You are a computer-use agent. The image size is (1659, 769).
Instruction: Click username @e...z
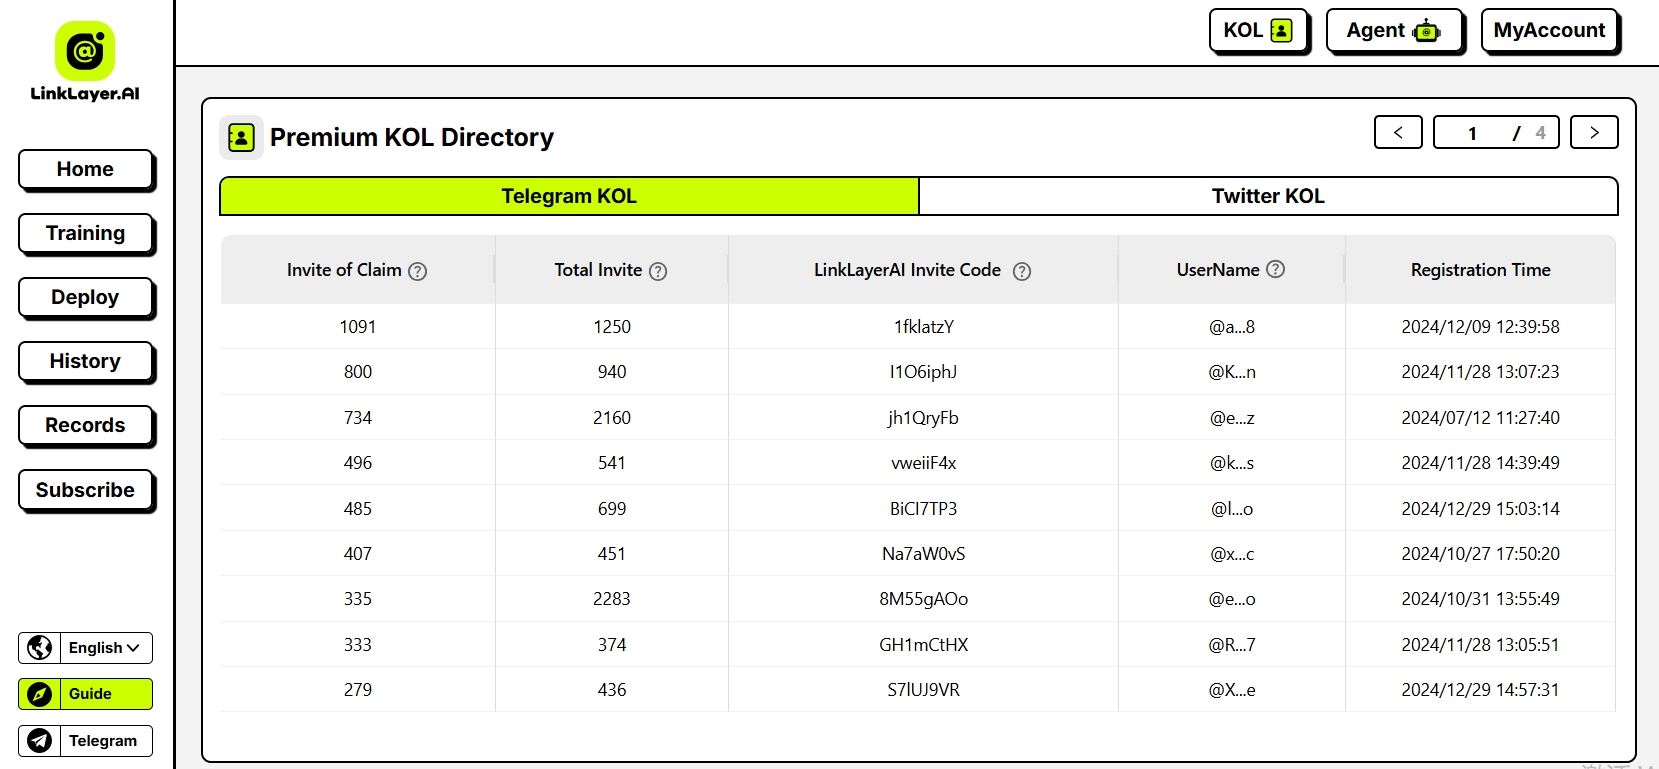pos(1232,418)
